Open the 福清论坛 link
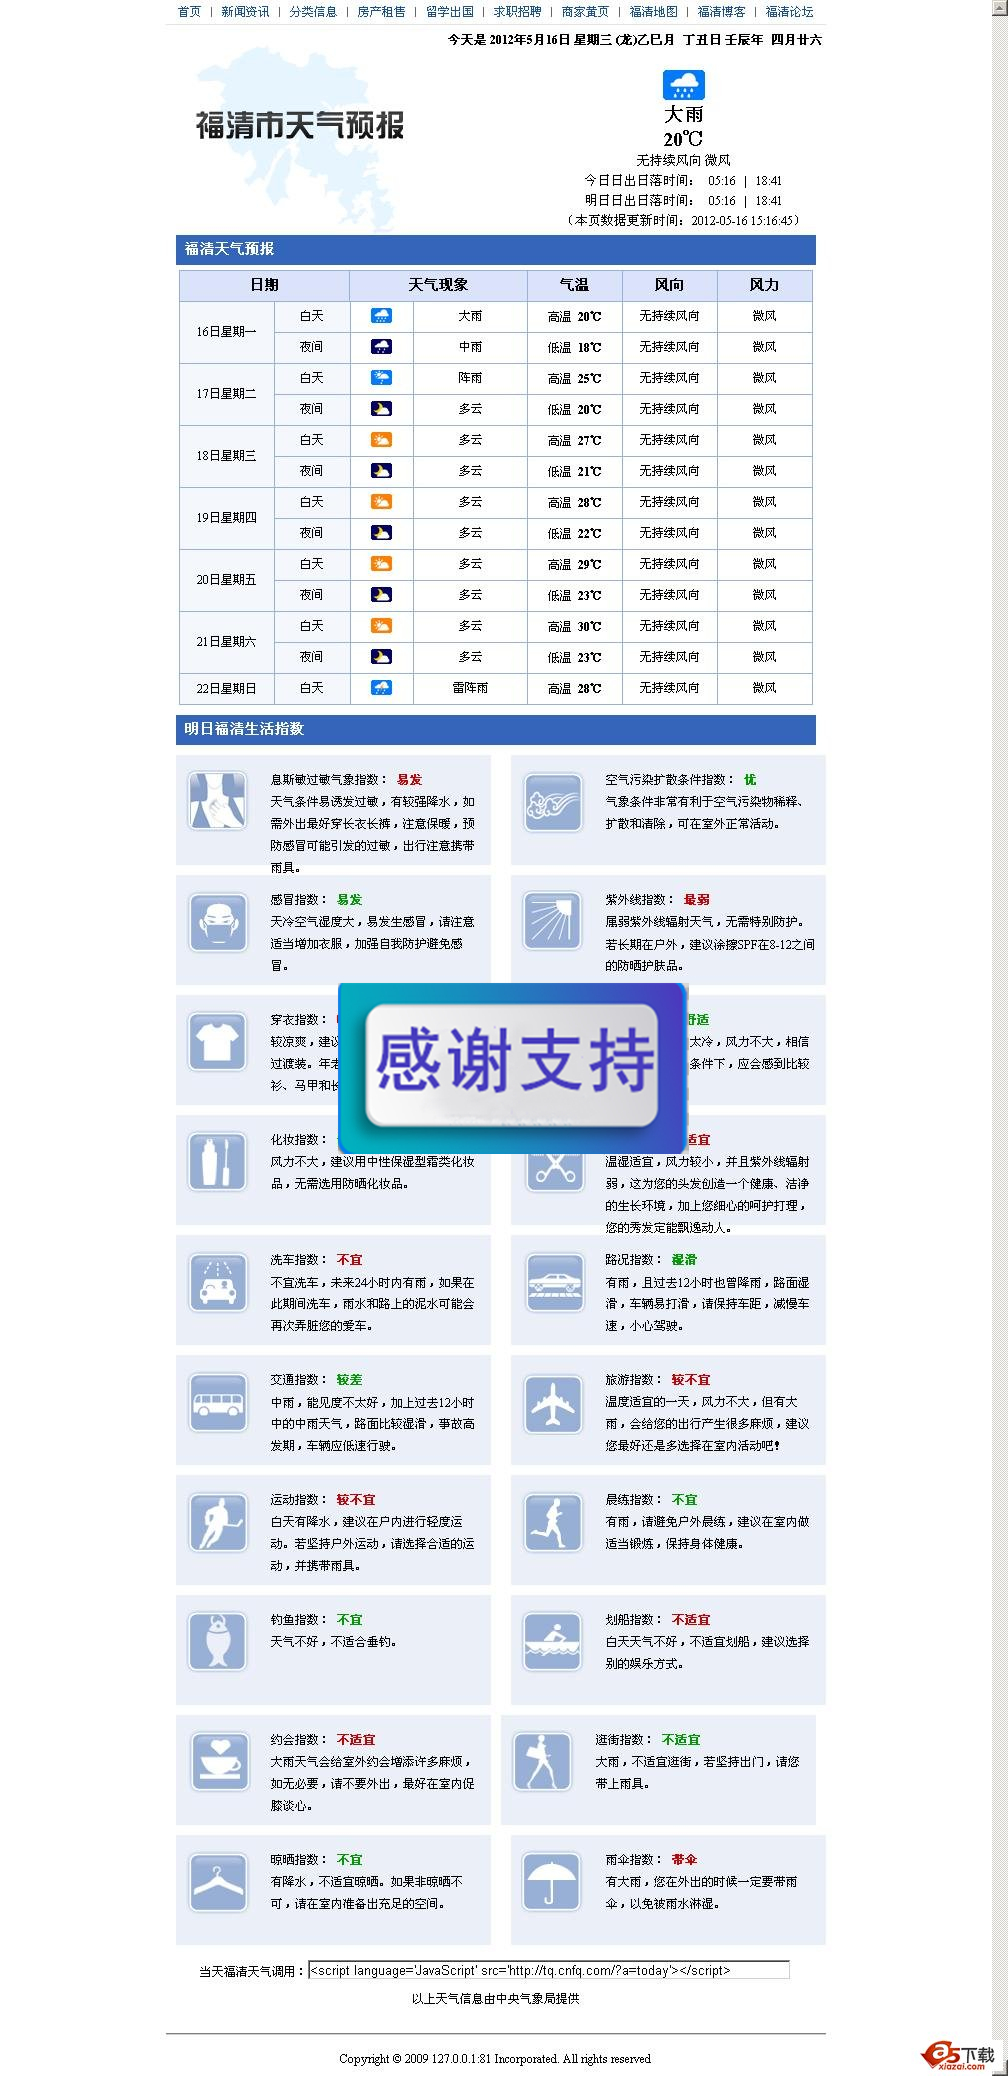The height and width of the screenshot is (2076, 1008). (x=789, y=12)
